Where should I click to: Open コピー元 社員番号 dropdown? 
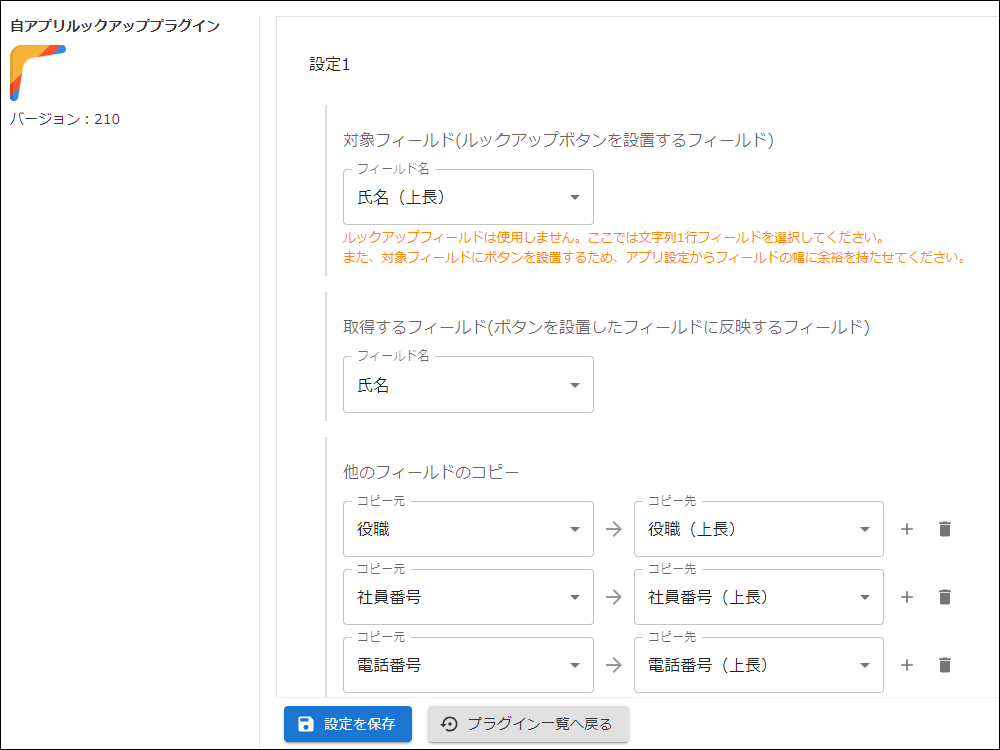pyautogui.click(x=468, y=597)
